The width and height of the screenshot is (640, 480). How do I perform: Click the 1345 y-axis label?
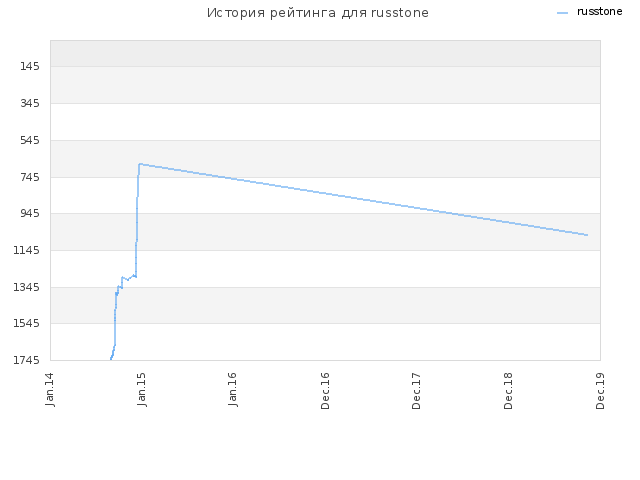(x=27, y=287)
